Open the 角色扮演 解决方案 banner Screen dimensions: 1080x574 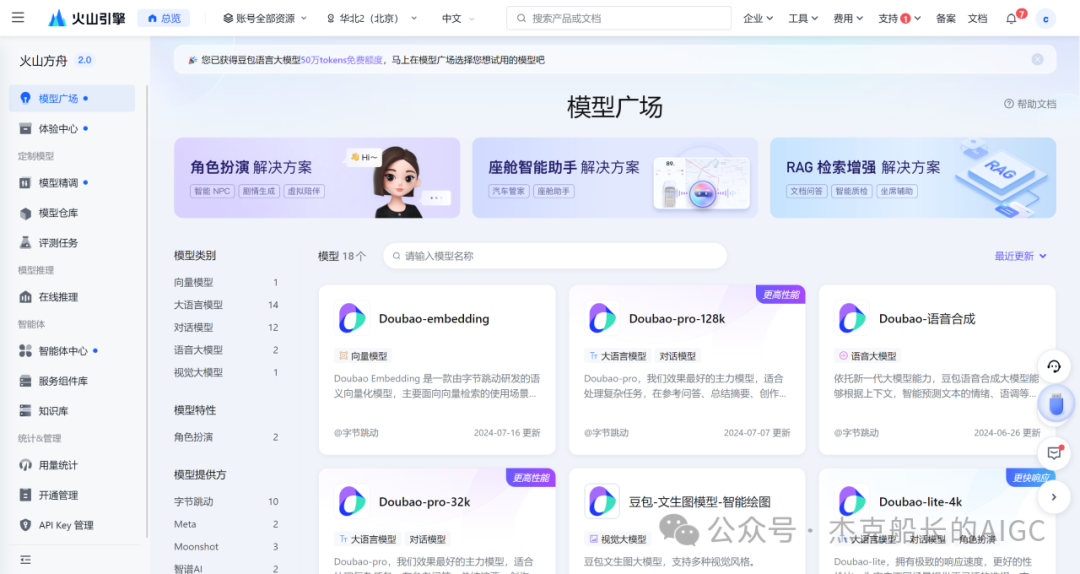tap(317, 178)
